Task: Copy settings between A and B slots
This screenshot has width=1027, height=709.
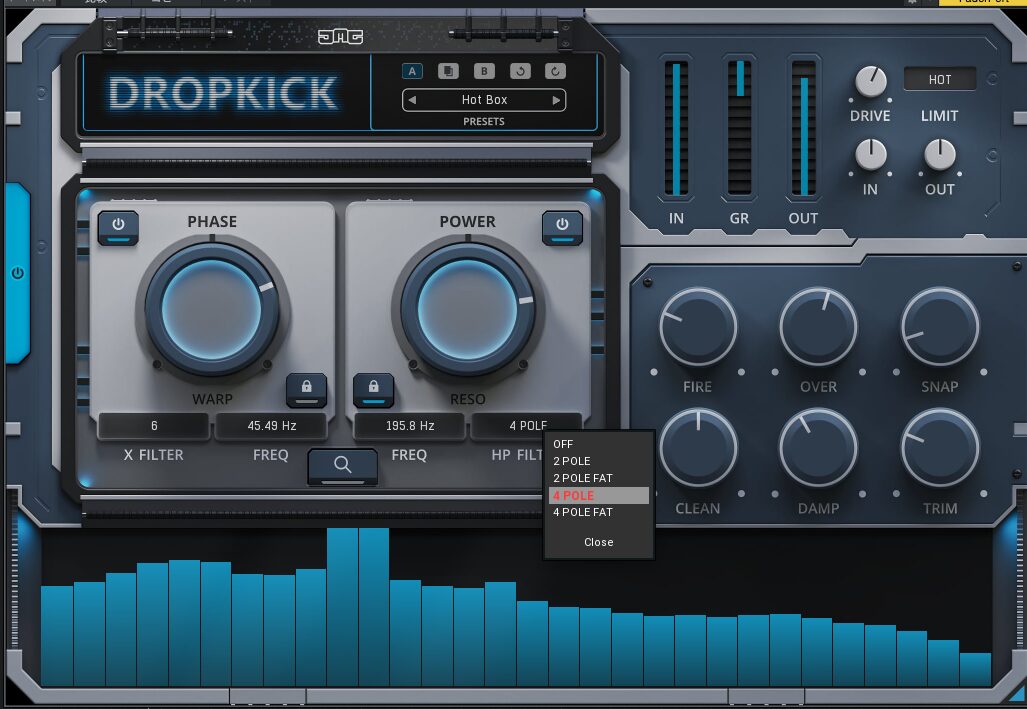Action: coord(448,71)
